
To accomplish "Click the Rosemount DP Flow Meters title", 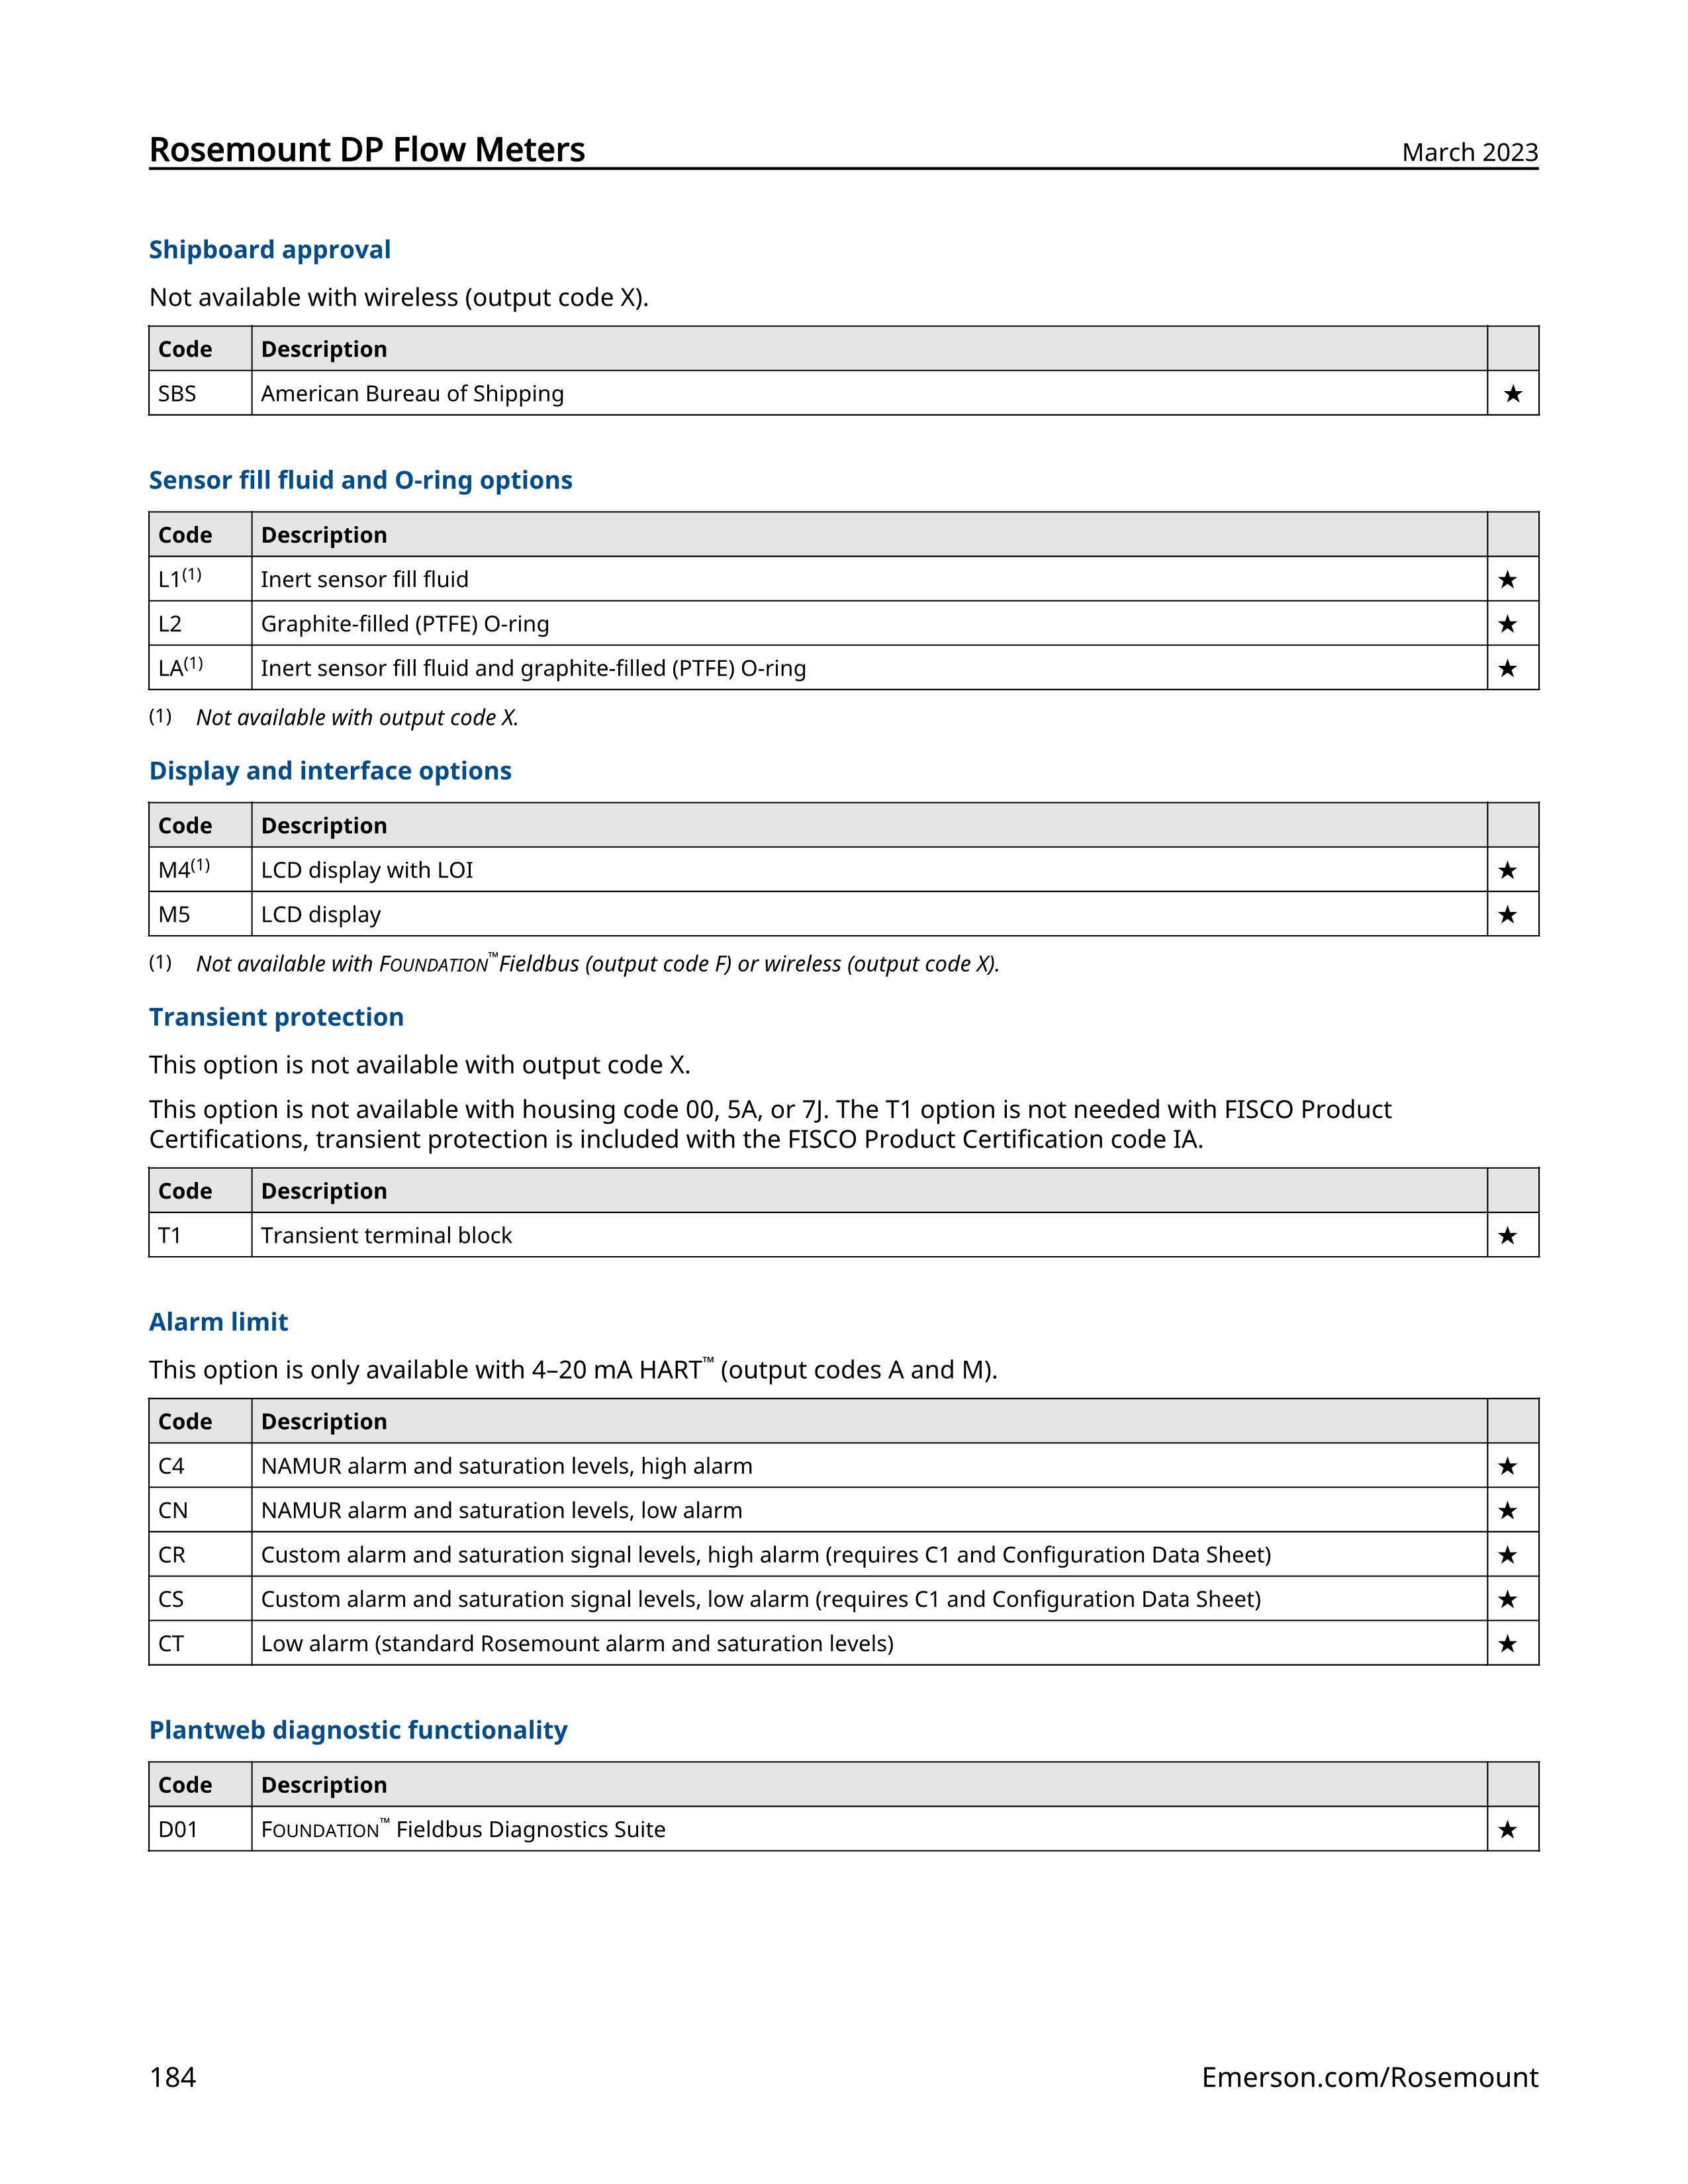I will pos(367,149).
